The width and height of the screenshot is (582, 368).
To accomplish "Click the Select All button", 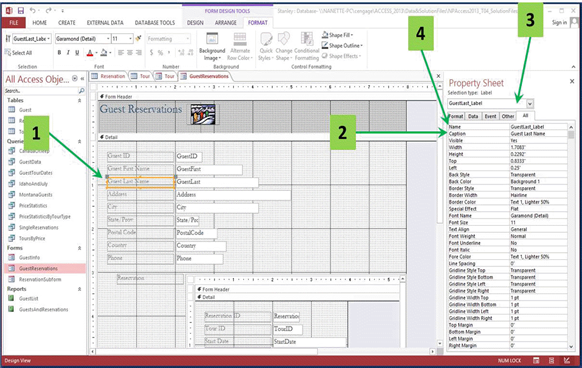I will coord(19,53).
